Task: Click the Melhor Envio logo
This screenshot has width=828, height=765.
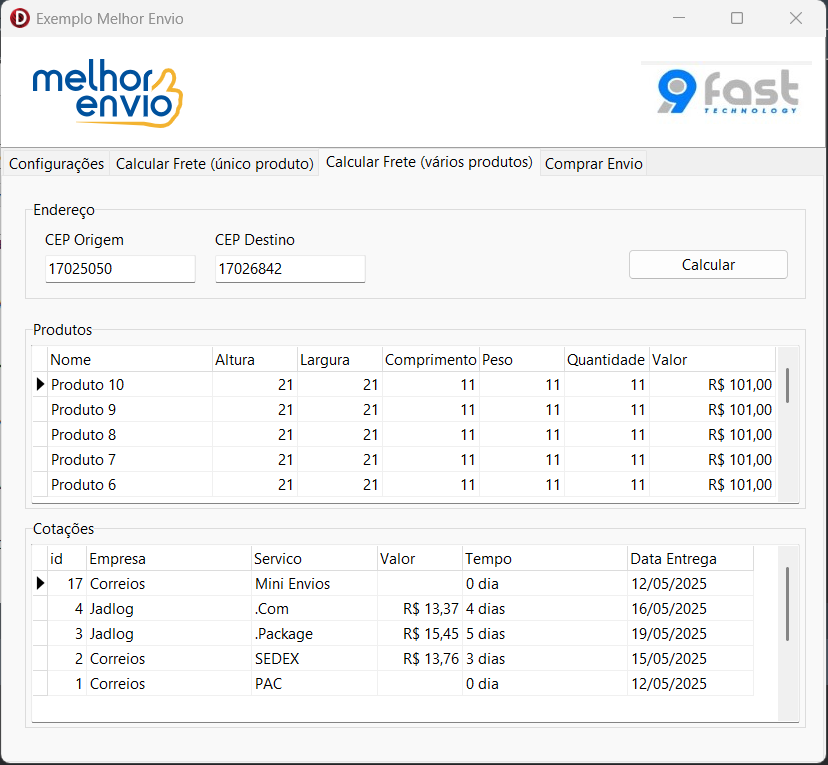Action: tap(108, 93)
